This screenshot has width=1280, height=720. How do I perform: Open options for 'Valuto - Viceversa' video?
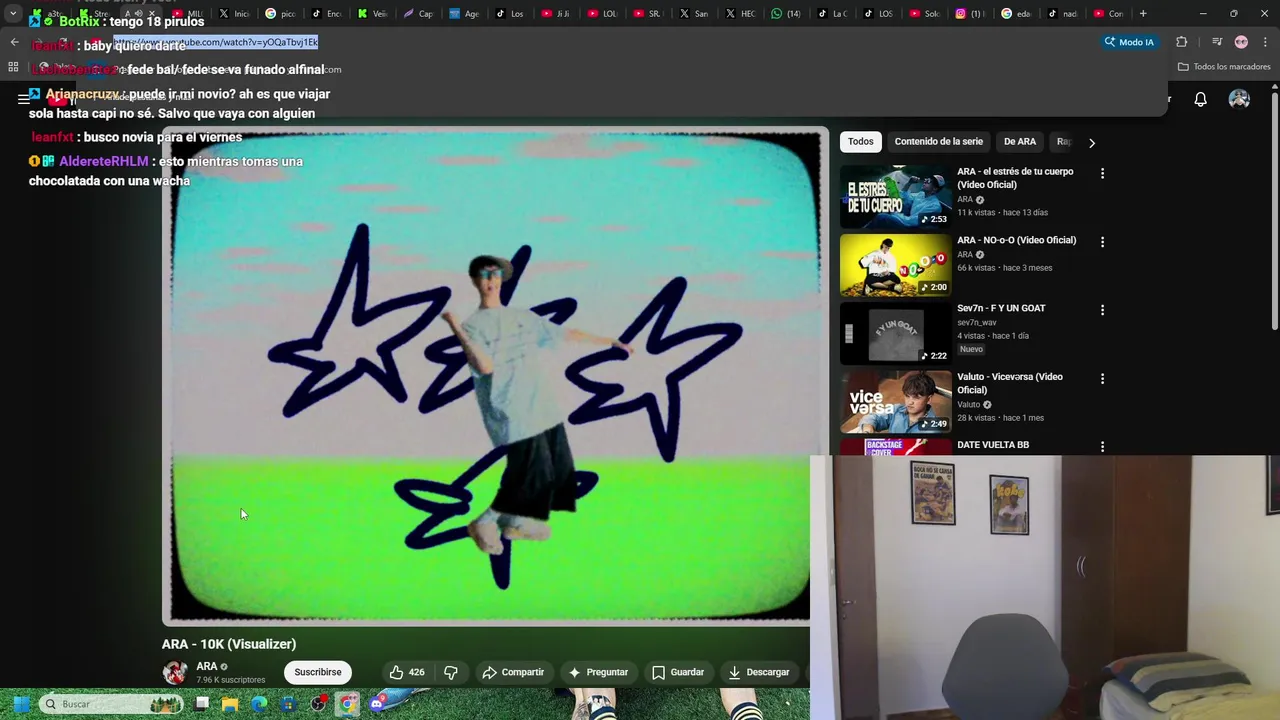click(x=1102, y=379)
